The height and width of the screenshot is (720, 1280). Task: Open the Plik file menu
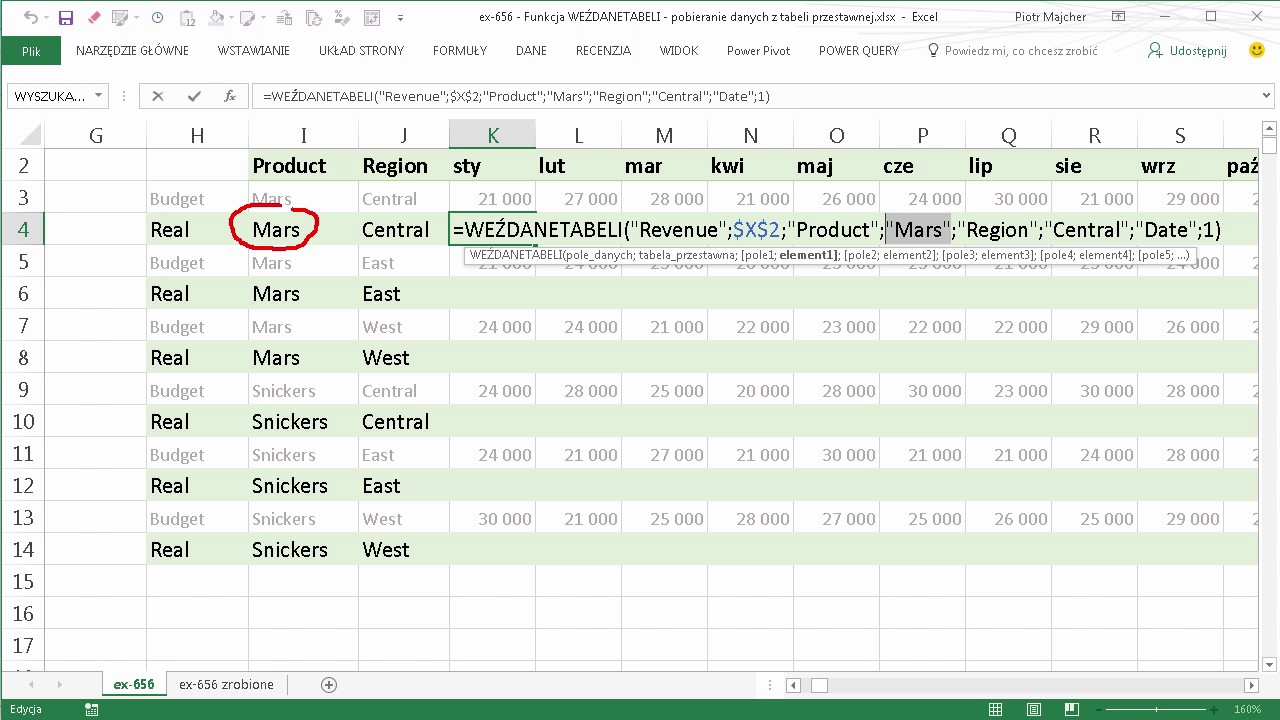(x=31, y=51)
